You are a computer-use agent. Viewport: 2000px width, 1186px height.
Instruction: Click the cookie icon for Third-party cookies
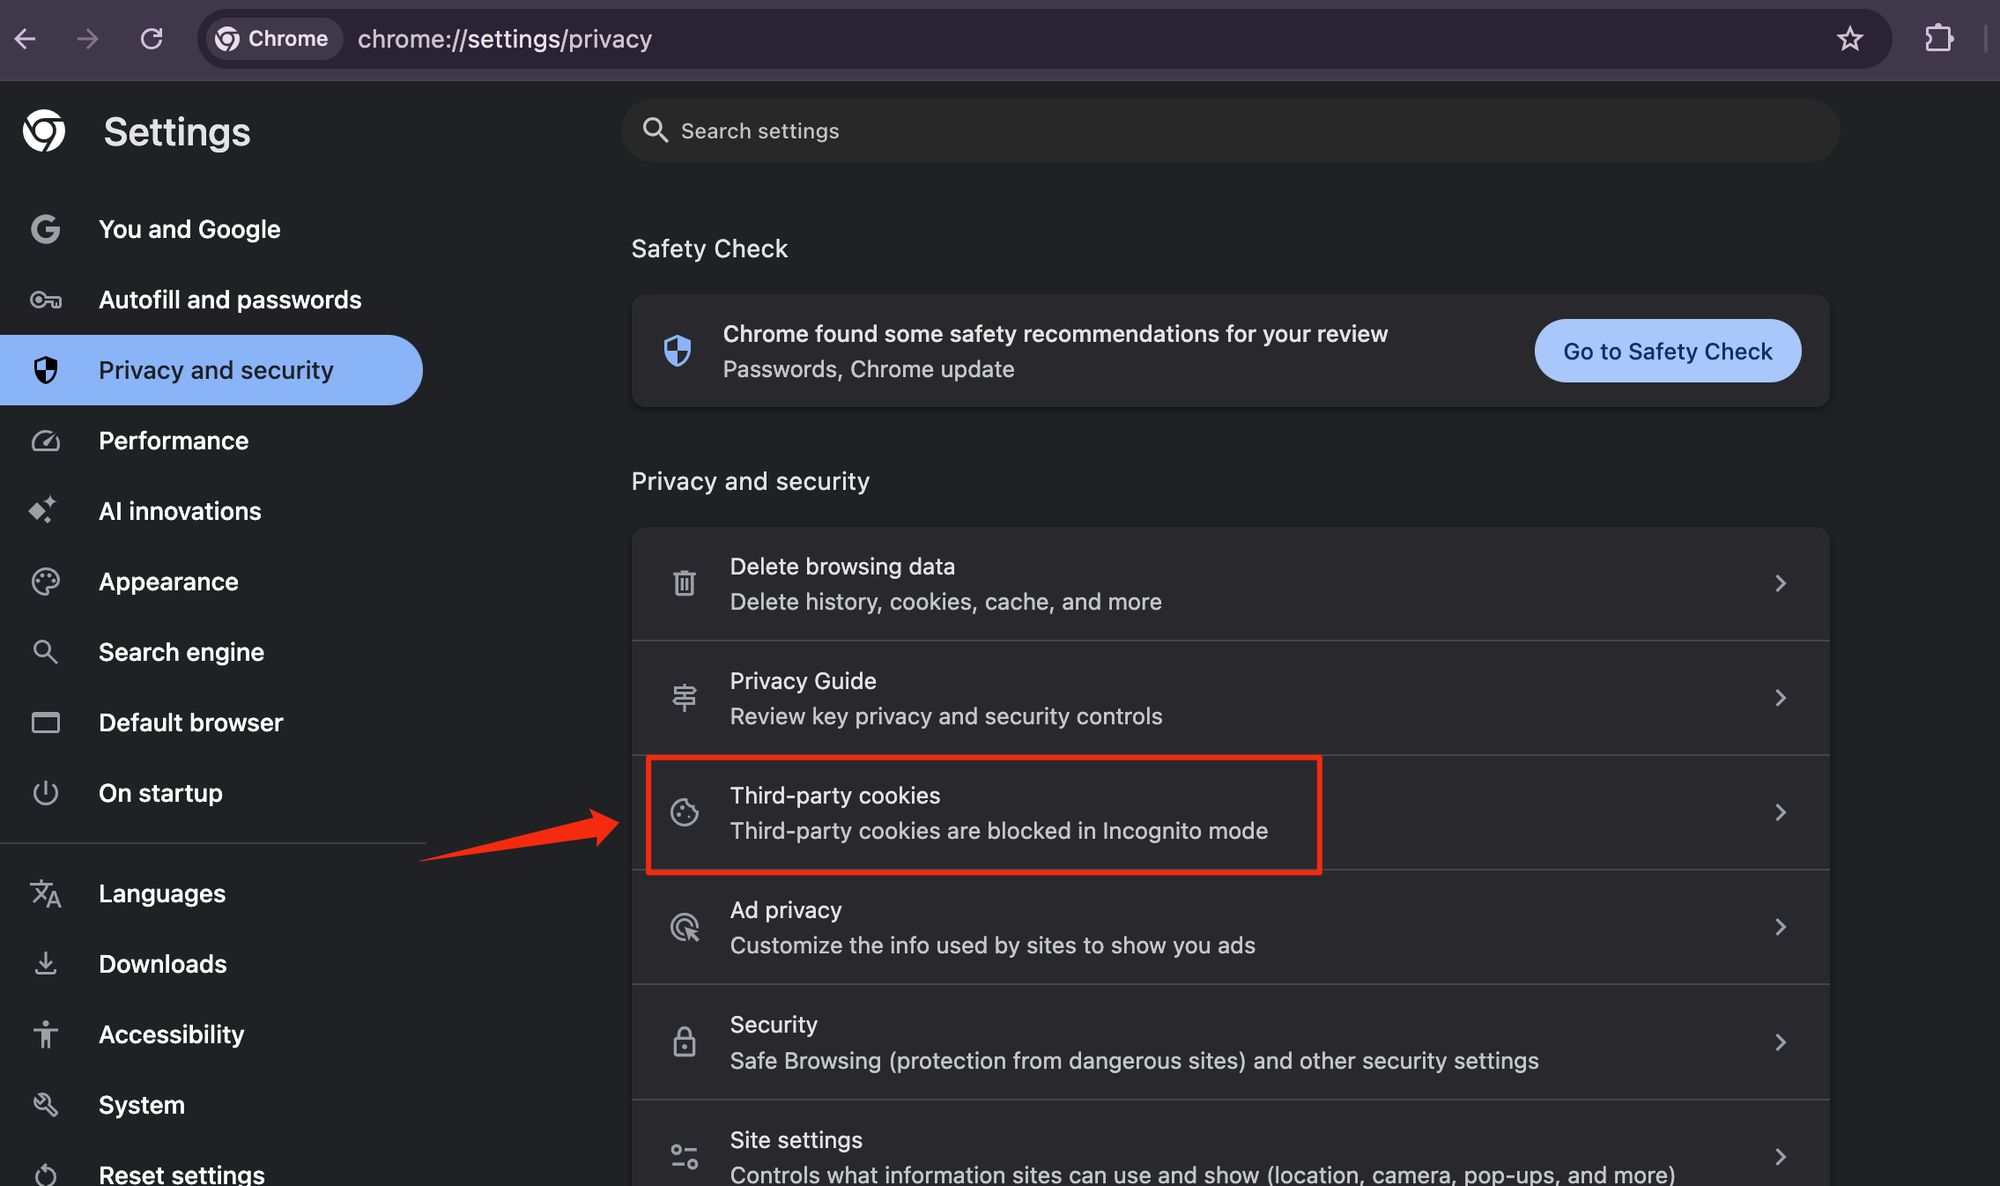tap(684, 812)
